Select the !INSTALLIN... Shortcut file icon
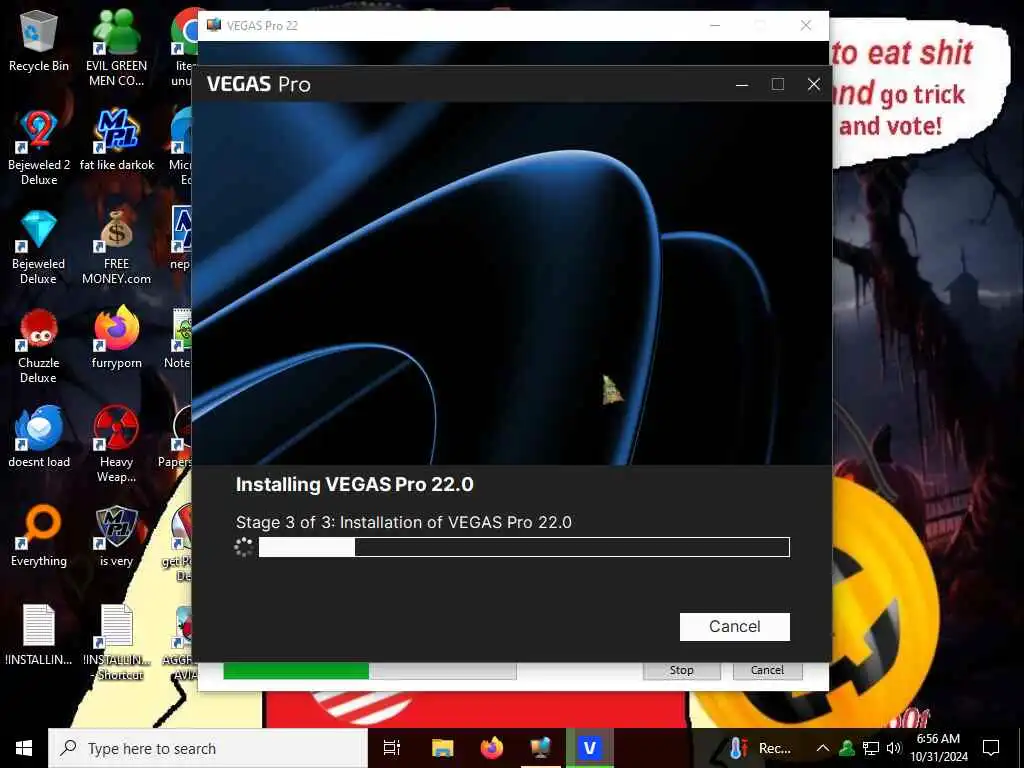 [x=116, y=643]
